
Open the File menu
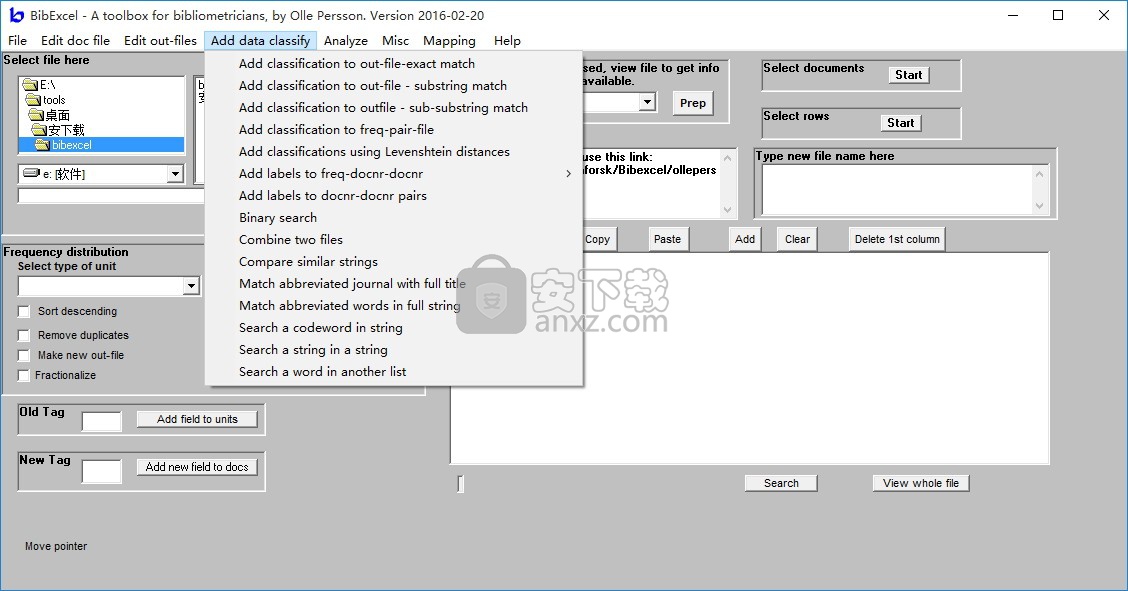17,41
